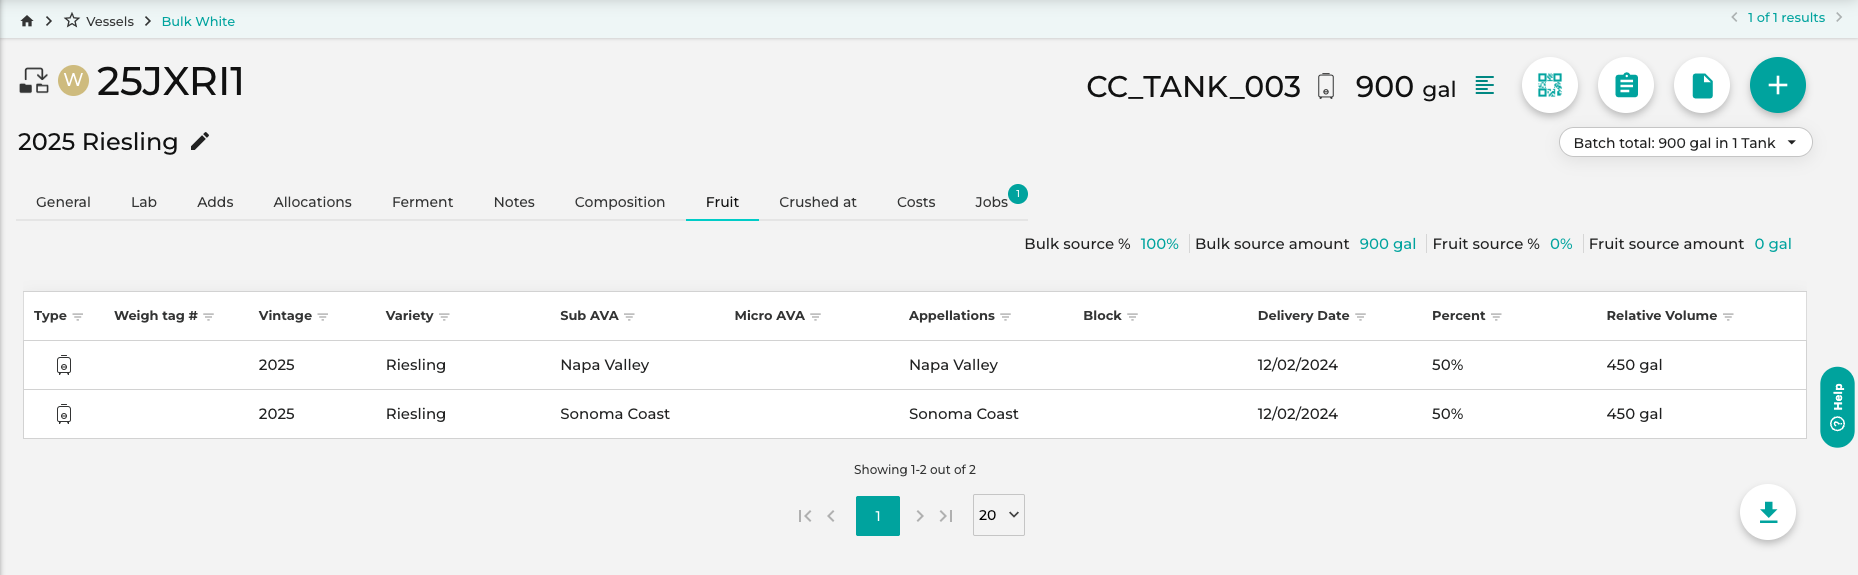Click the transfer vessel icon beside 25JXRI1
This screenshot has width=1858, height=575.
[34, 81]
